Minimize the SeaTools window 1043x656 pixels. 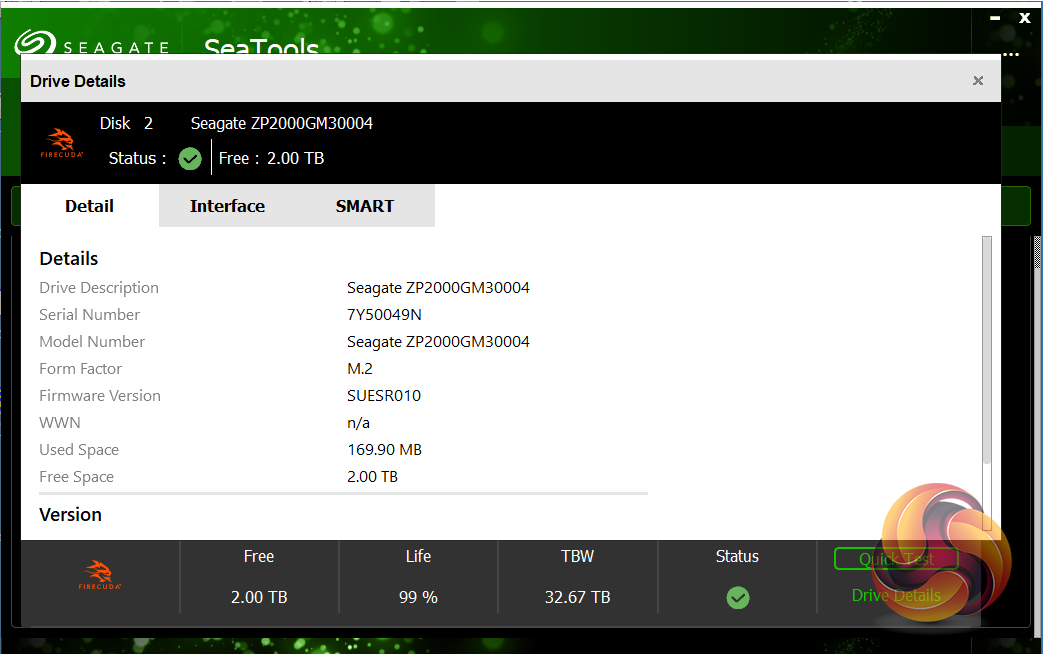pos(995,19)
